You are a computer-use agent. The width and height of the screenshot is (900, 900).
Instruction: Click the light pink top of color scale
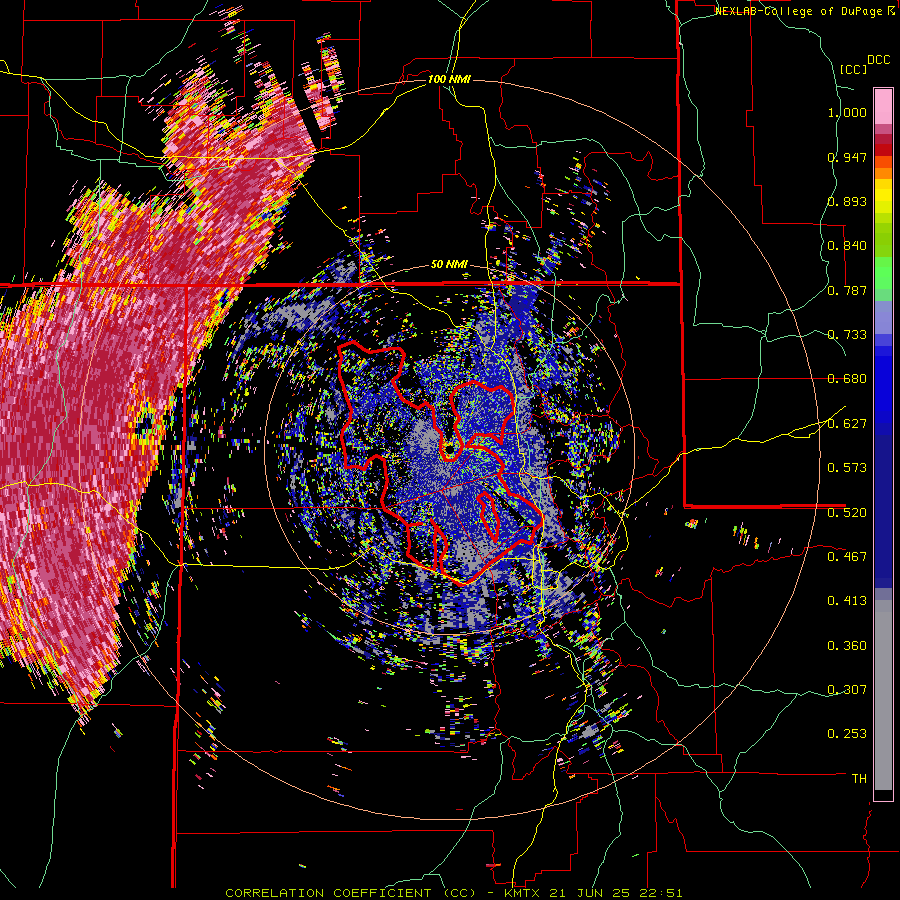tap(883, 106)
